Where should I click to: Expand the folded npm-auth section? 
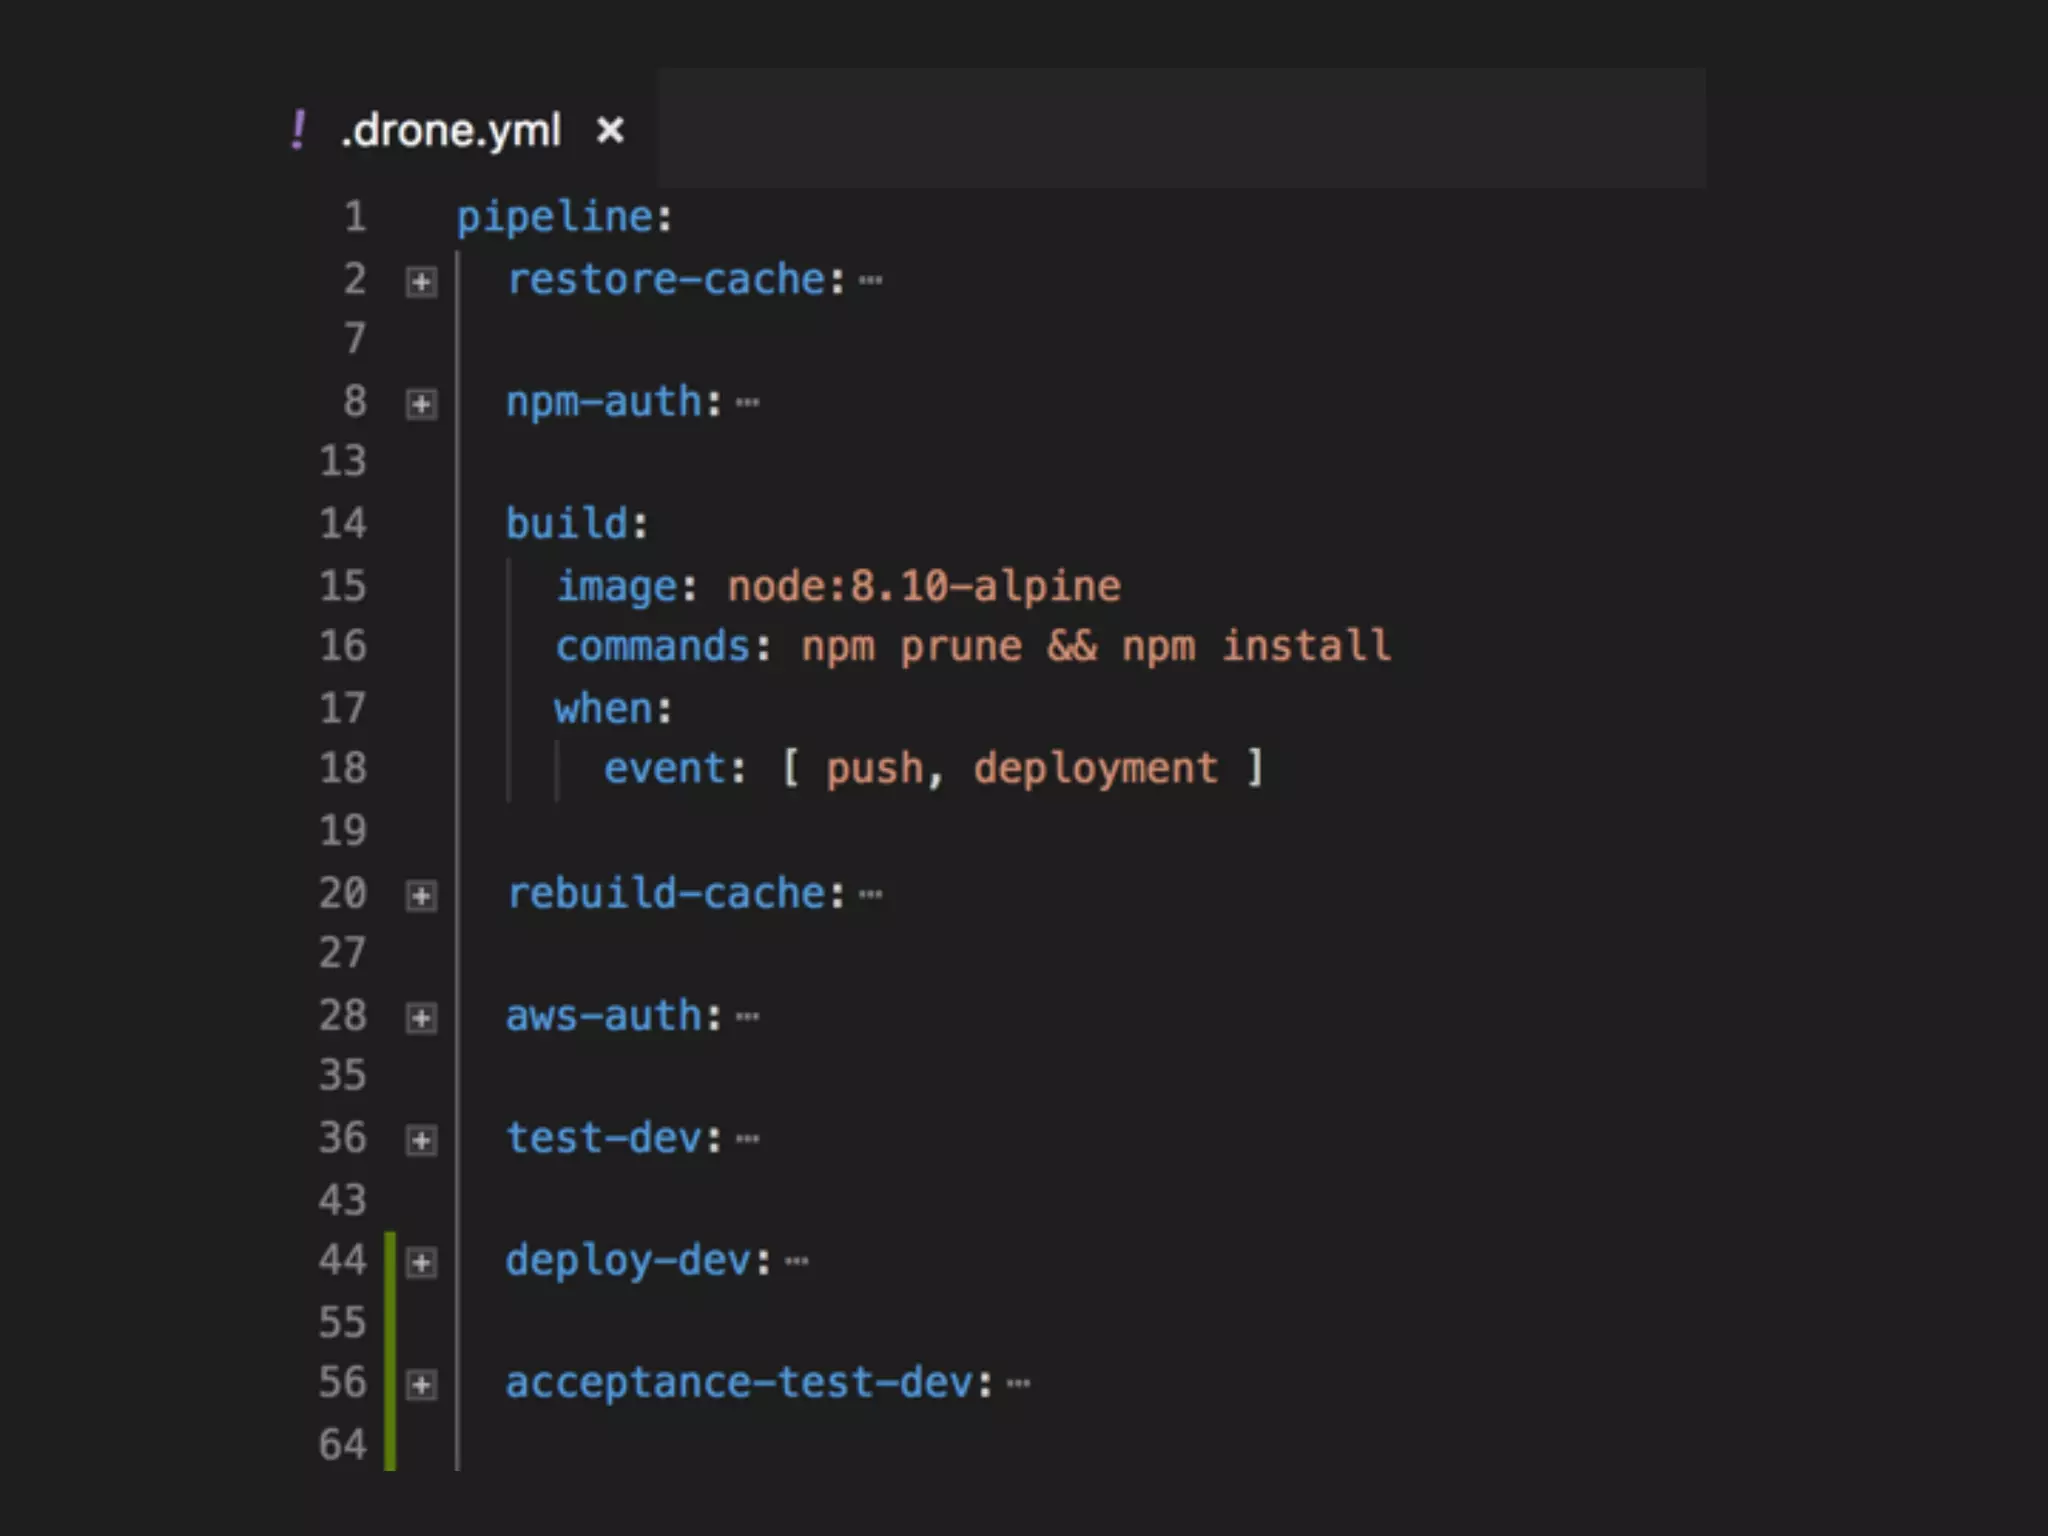coord(421,404)
